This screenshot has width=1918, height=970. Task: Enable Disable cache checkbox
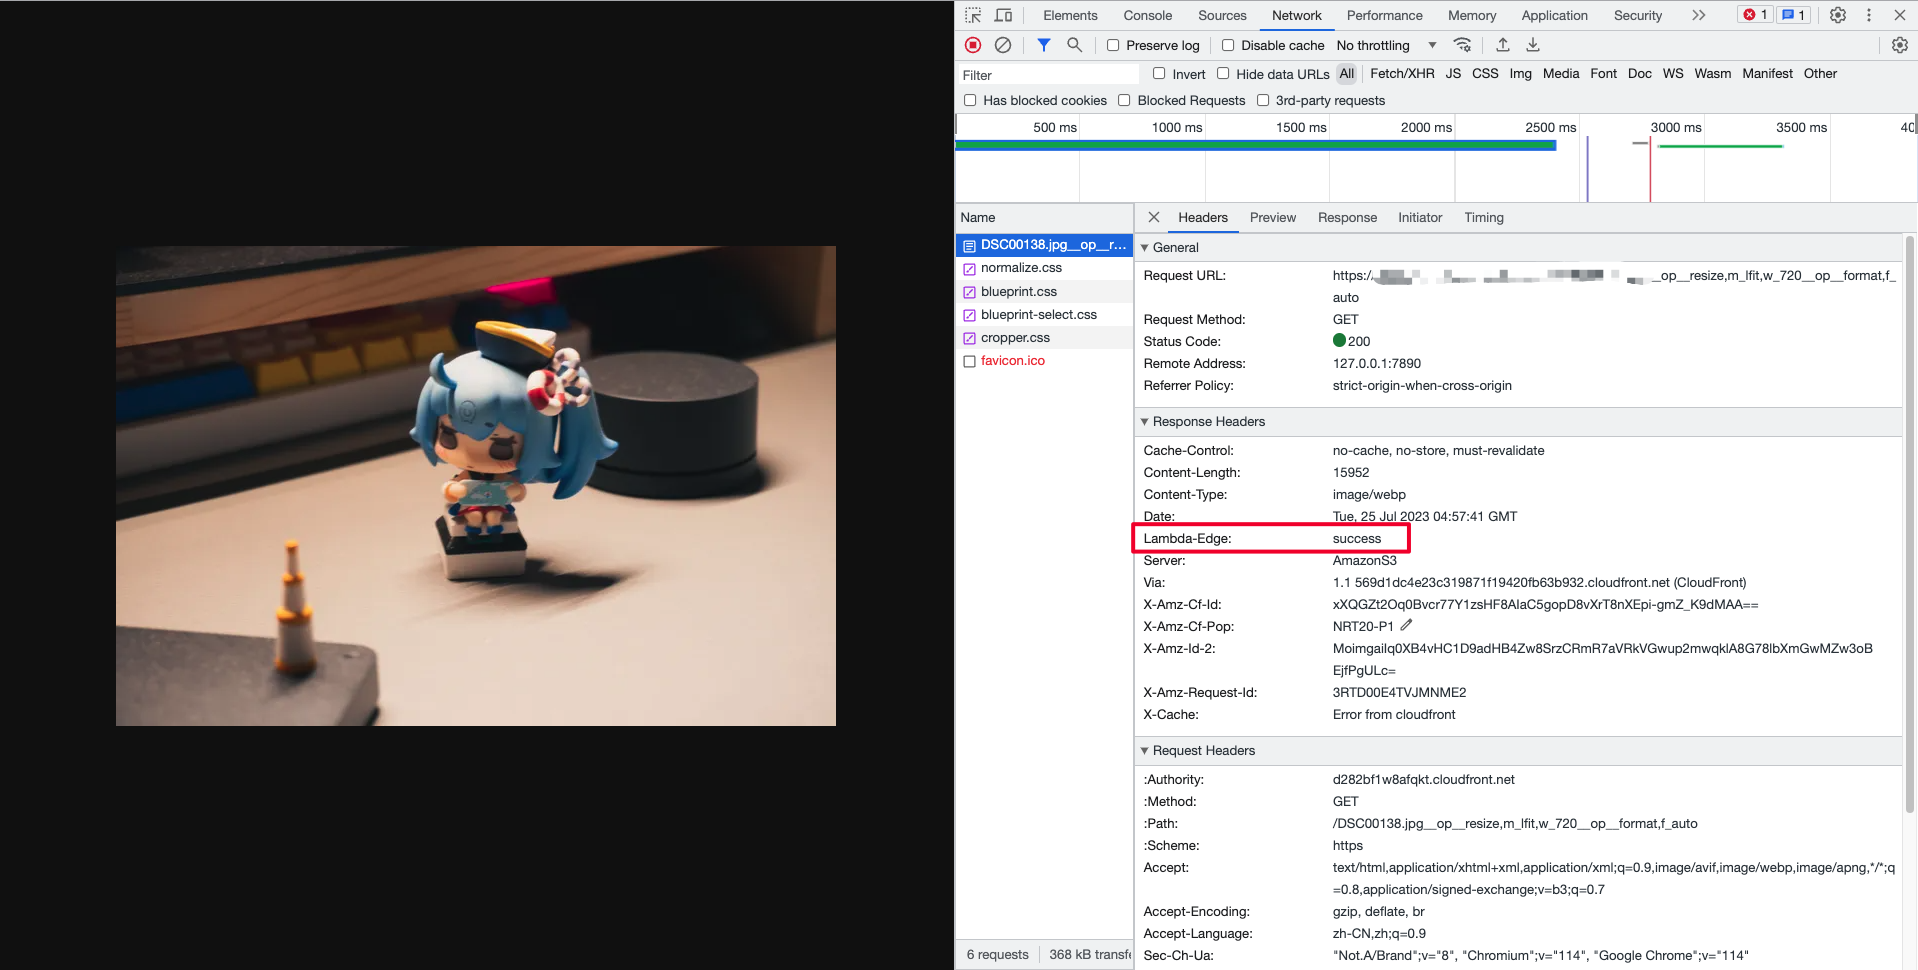pyautogui.click(x=1228, y=45)
